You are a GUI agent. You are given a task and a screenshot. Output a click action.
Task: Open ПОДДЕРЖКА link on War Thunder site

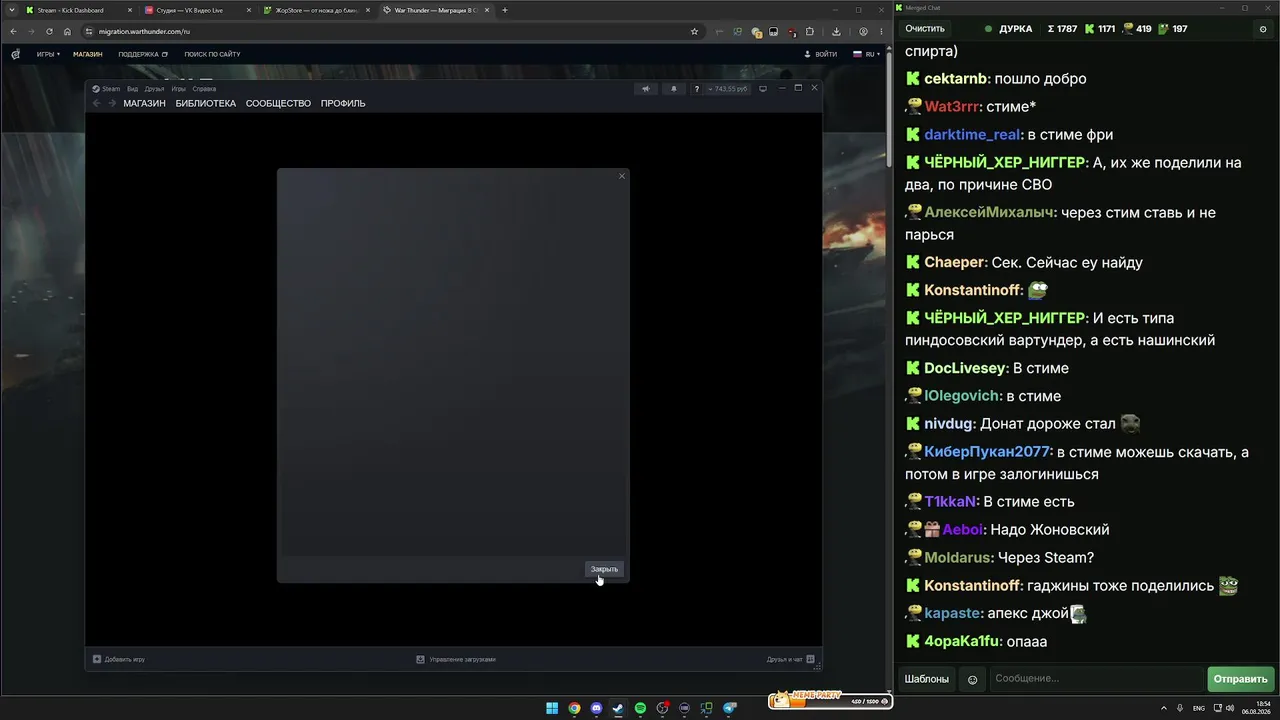pos(143,54)
